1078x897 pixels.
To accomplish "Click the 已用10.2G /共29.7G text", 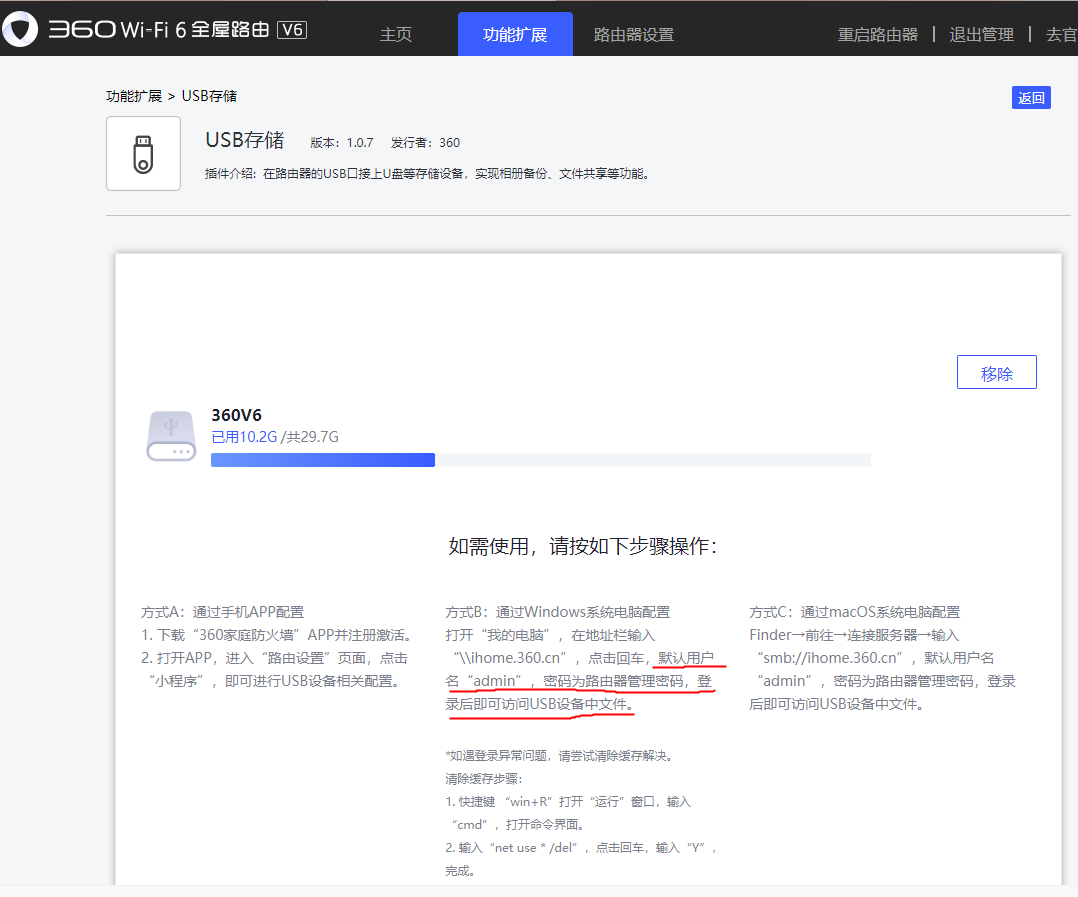I will [x=275, y=437].
